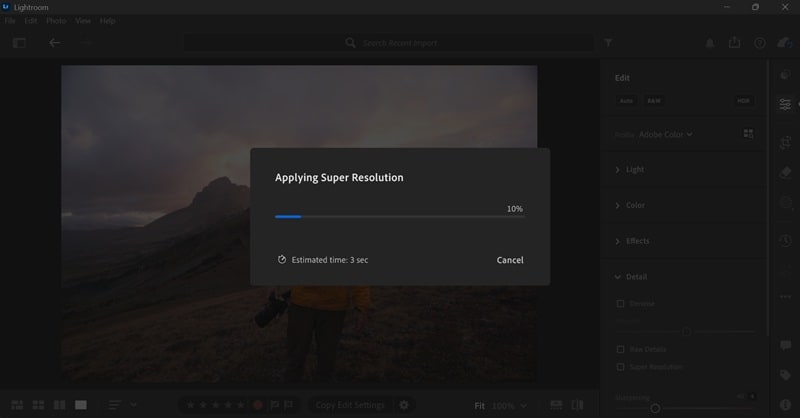
Task: Switch to compare view icon
Action: point(60,405)
